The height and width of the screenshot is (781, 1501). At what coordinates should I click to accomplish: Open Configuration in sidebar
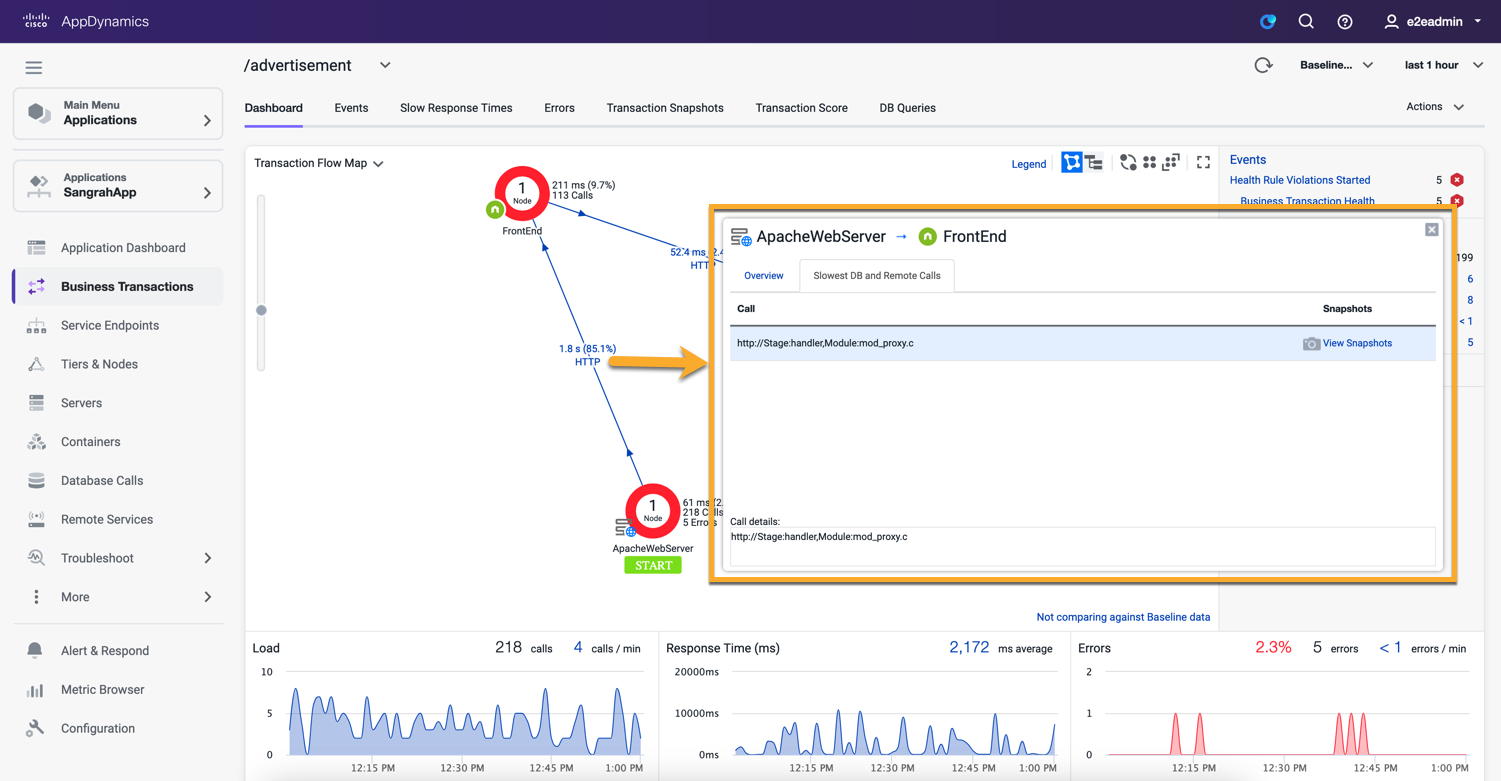[x=119, y=729]
